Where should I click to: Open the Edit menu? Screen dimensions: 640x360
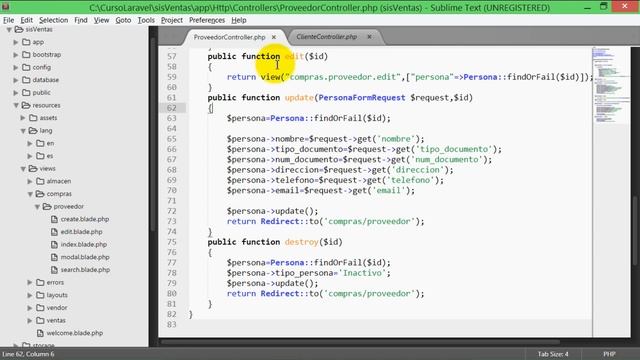[x=27, y=20]
